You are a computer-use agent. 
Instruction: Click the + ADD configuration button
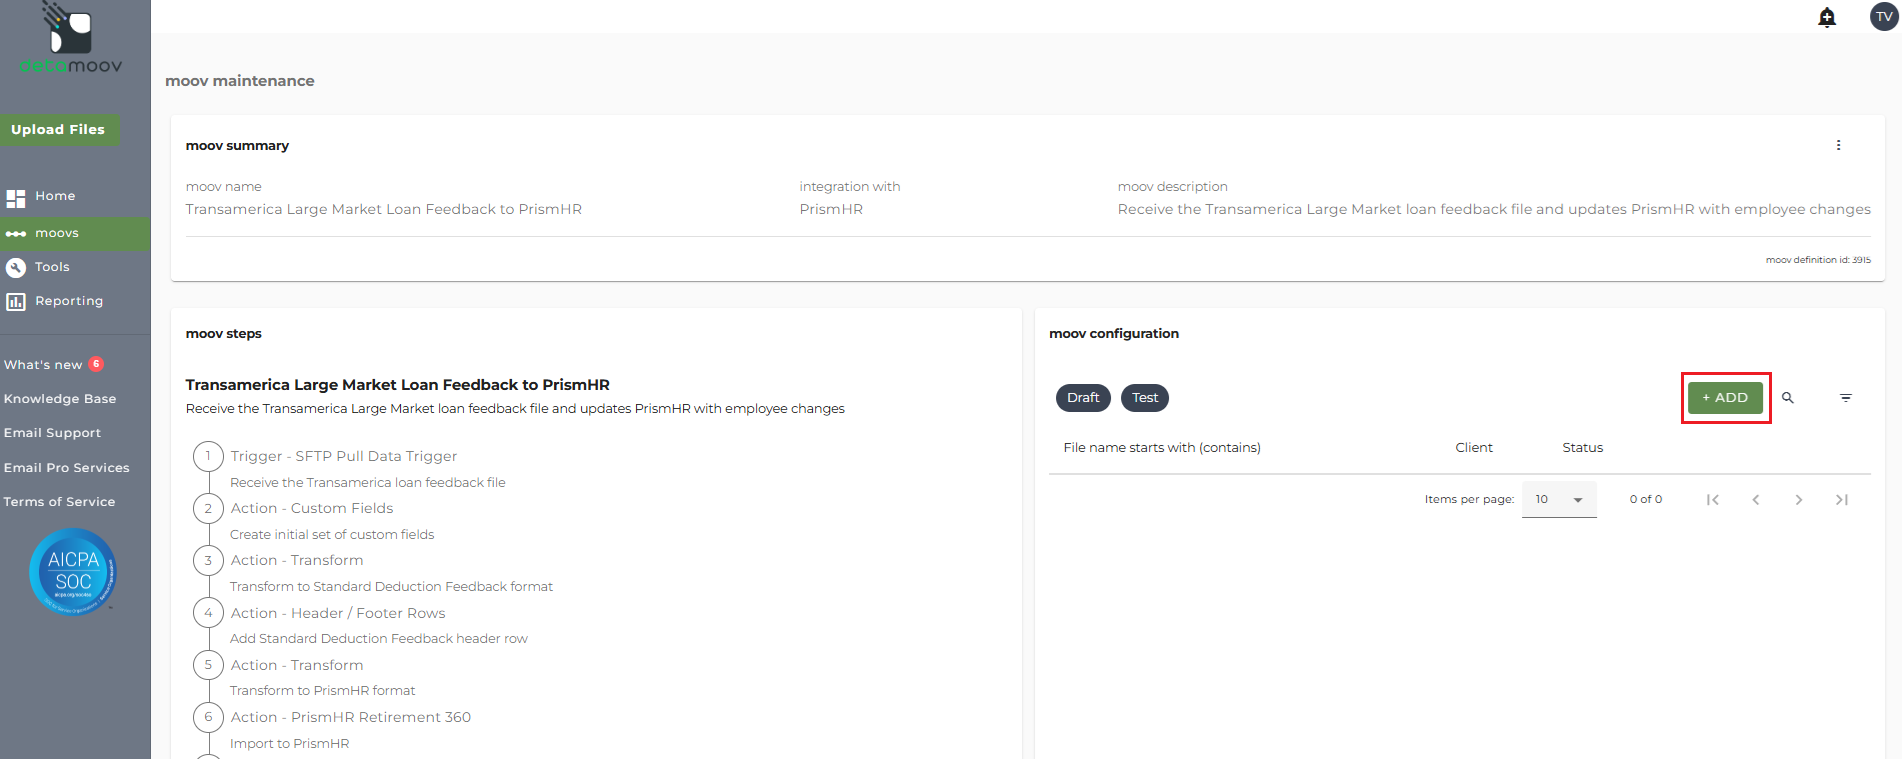(1725, 398)
